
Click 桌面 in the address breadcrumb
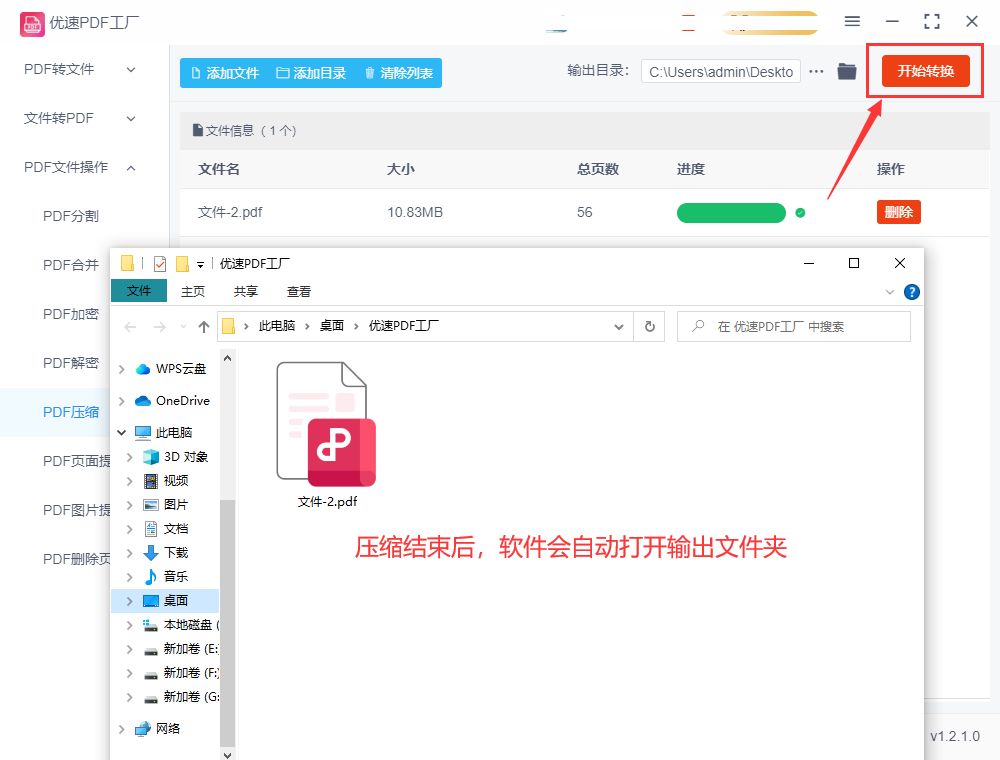[x=332, y=326]
